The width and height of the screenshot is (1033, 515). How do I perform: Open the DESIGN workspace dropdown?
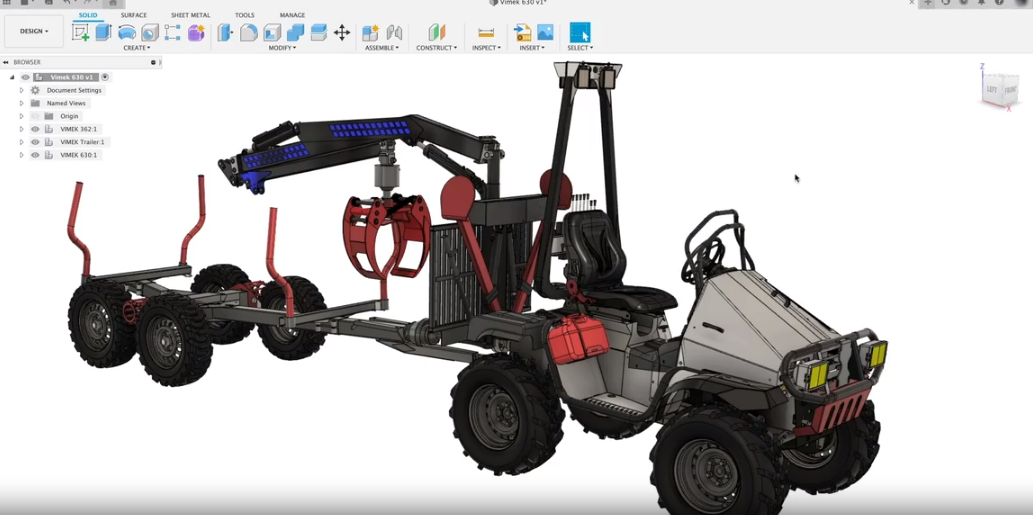point(34,31)
